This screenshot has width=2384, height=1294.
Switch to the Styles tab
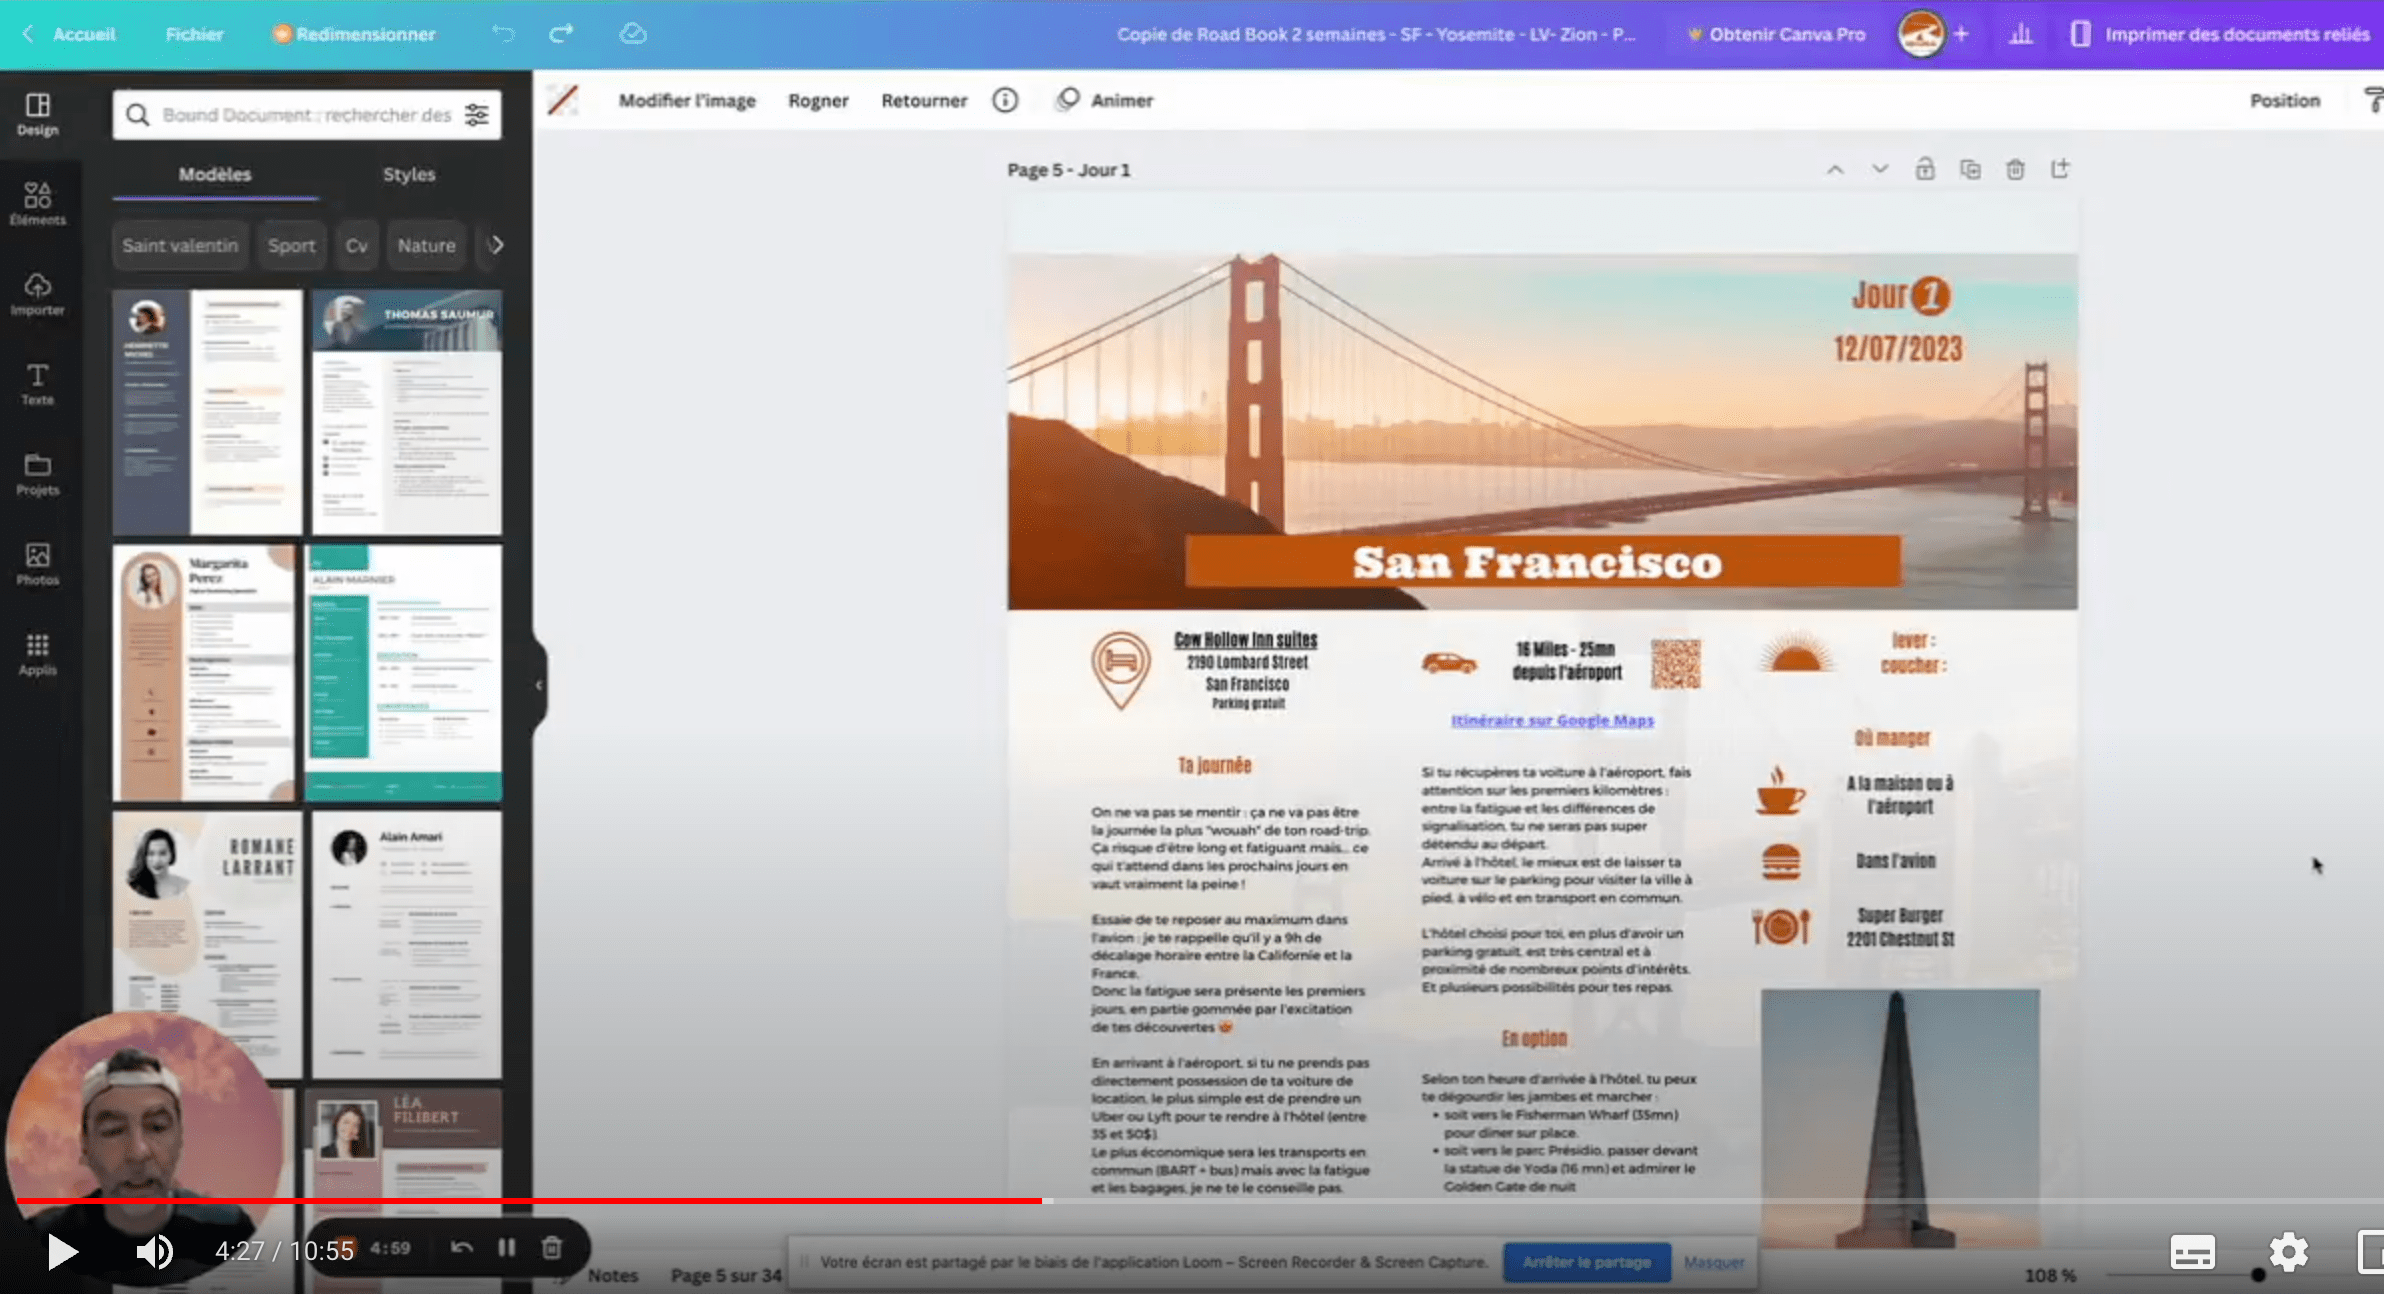point(409,174)
